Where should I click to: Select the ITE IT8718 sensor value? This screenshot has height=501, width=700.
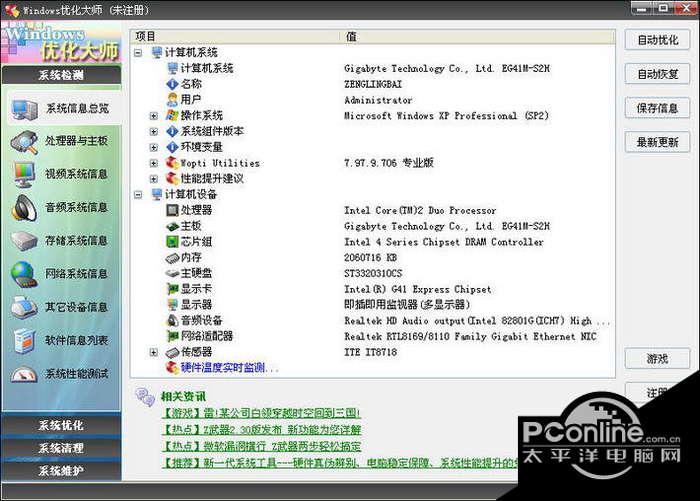[370, 352]
